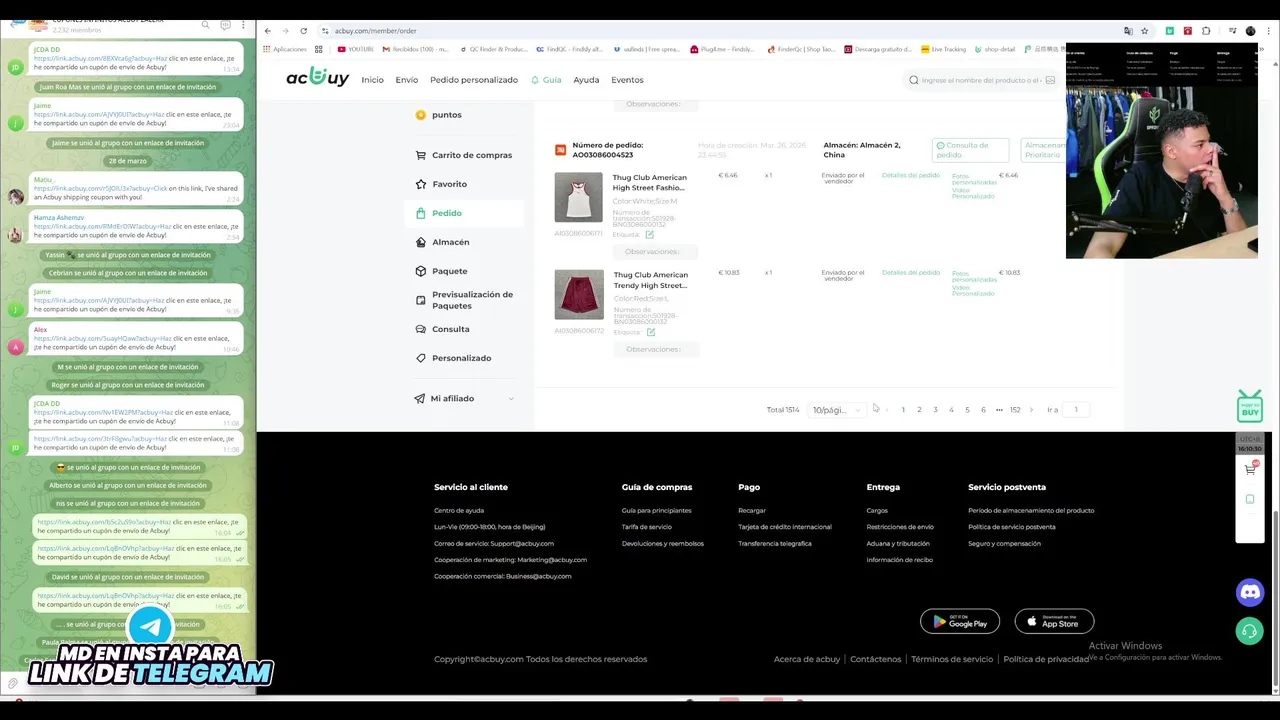Open puntos in the member sidebar
Image resolution: width=1280 pixels, height=720 pixels.
[x=446, y=115]
